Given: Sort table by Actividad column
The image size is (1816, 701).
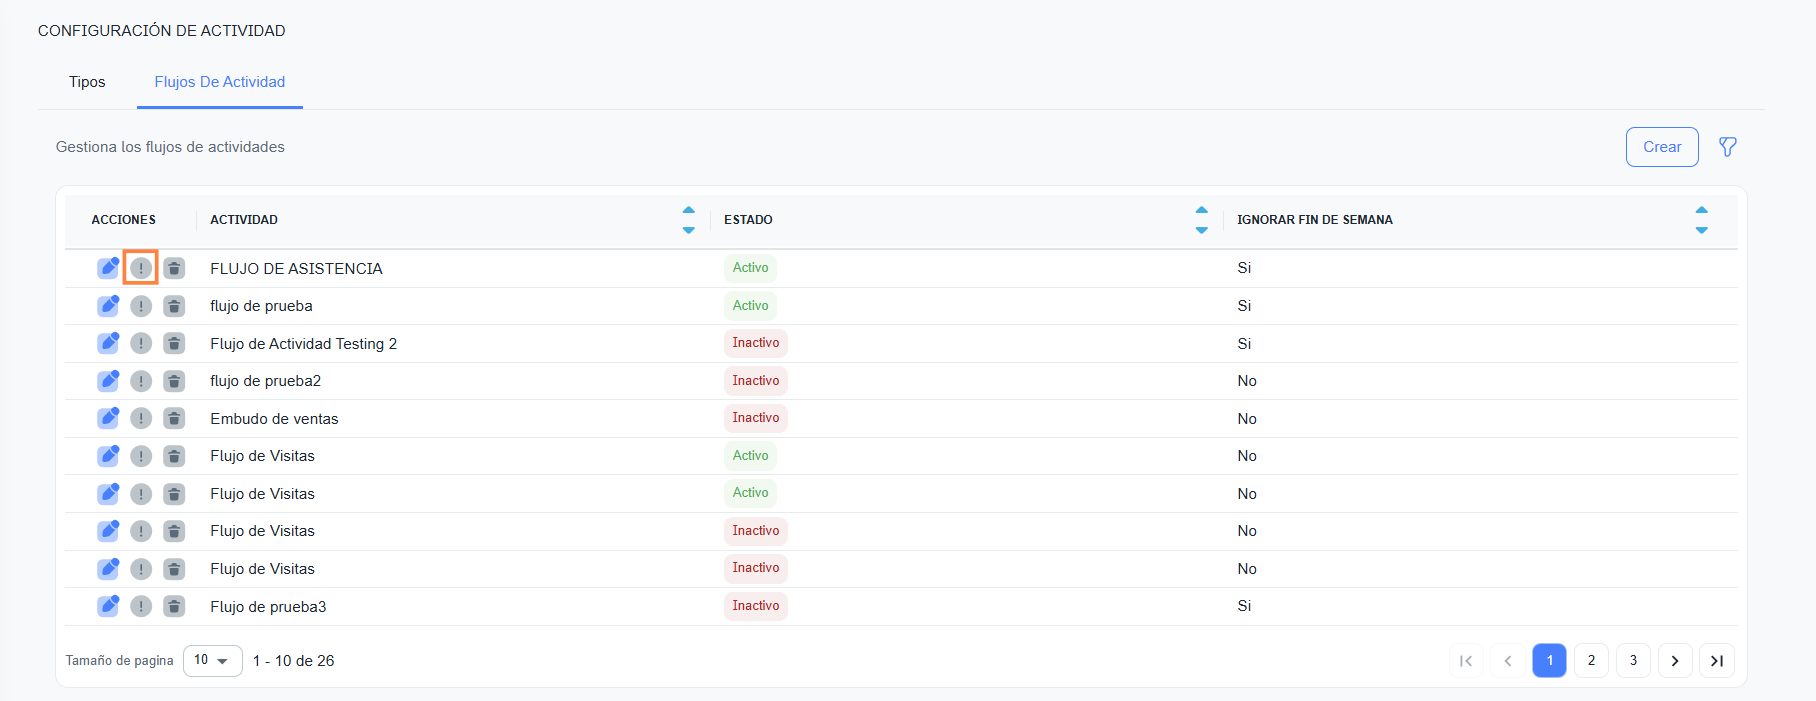Looking at the screenshot, I should 688,220.
